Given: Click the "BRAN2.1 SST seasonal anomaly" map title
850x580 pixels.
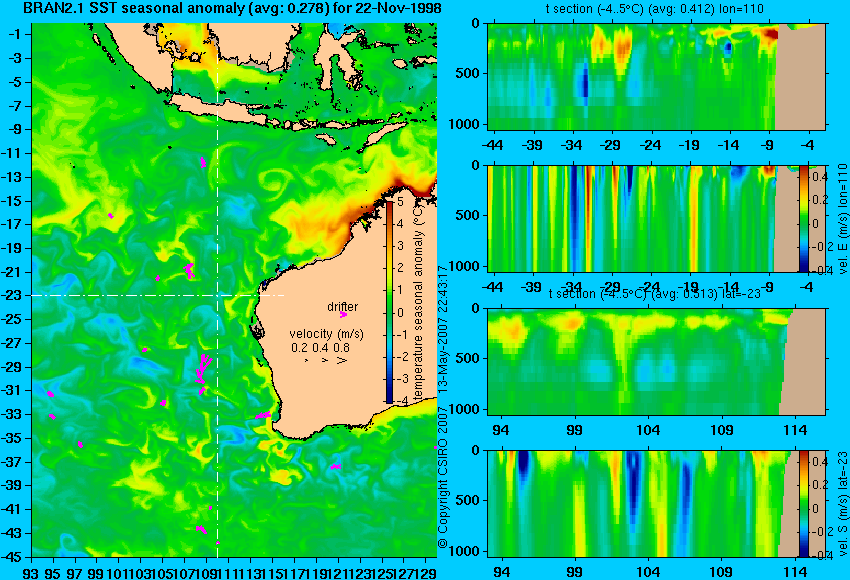Looking at the screenshot, I should pyautogui.click(x=232, y=8).
